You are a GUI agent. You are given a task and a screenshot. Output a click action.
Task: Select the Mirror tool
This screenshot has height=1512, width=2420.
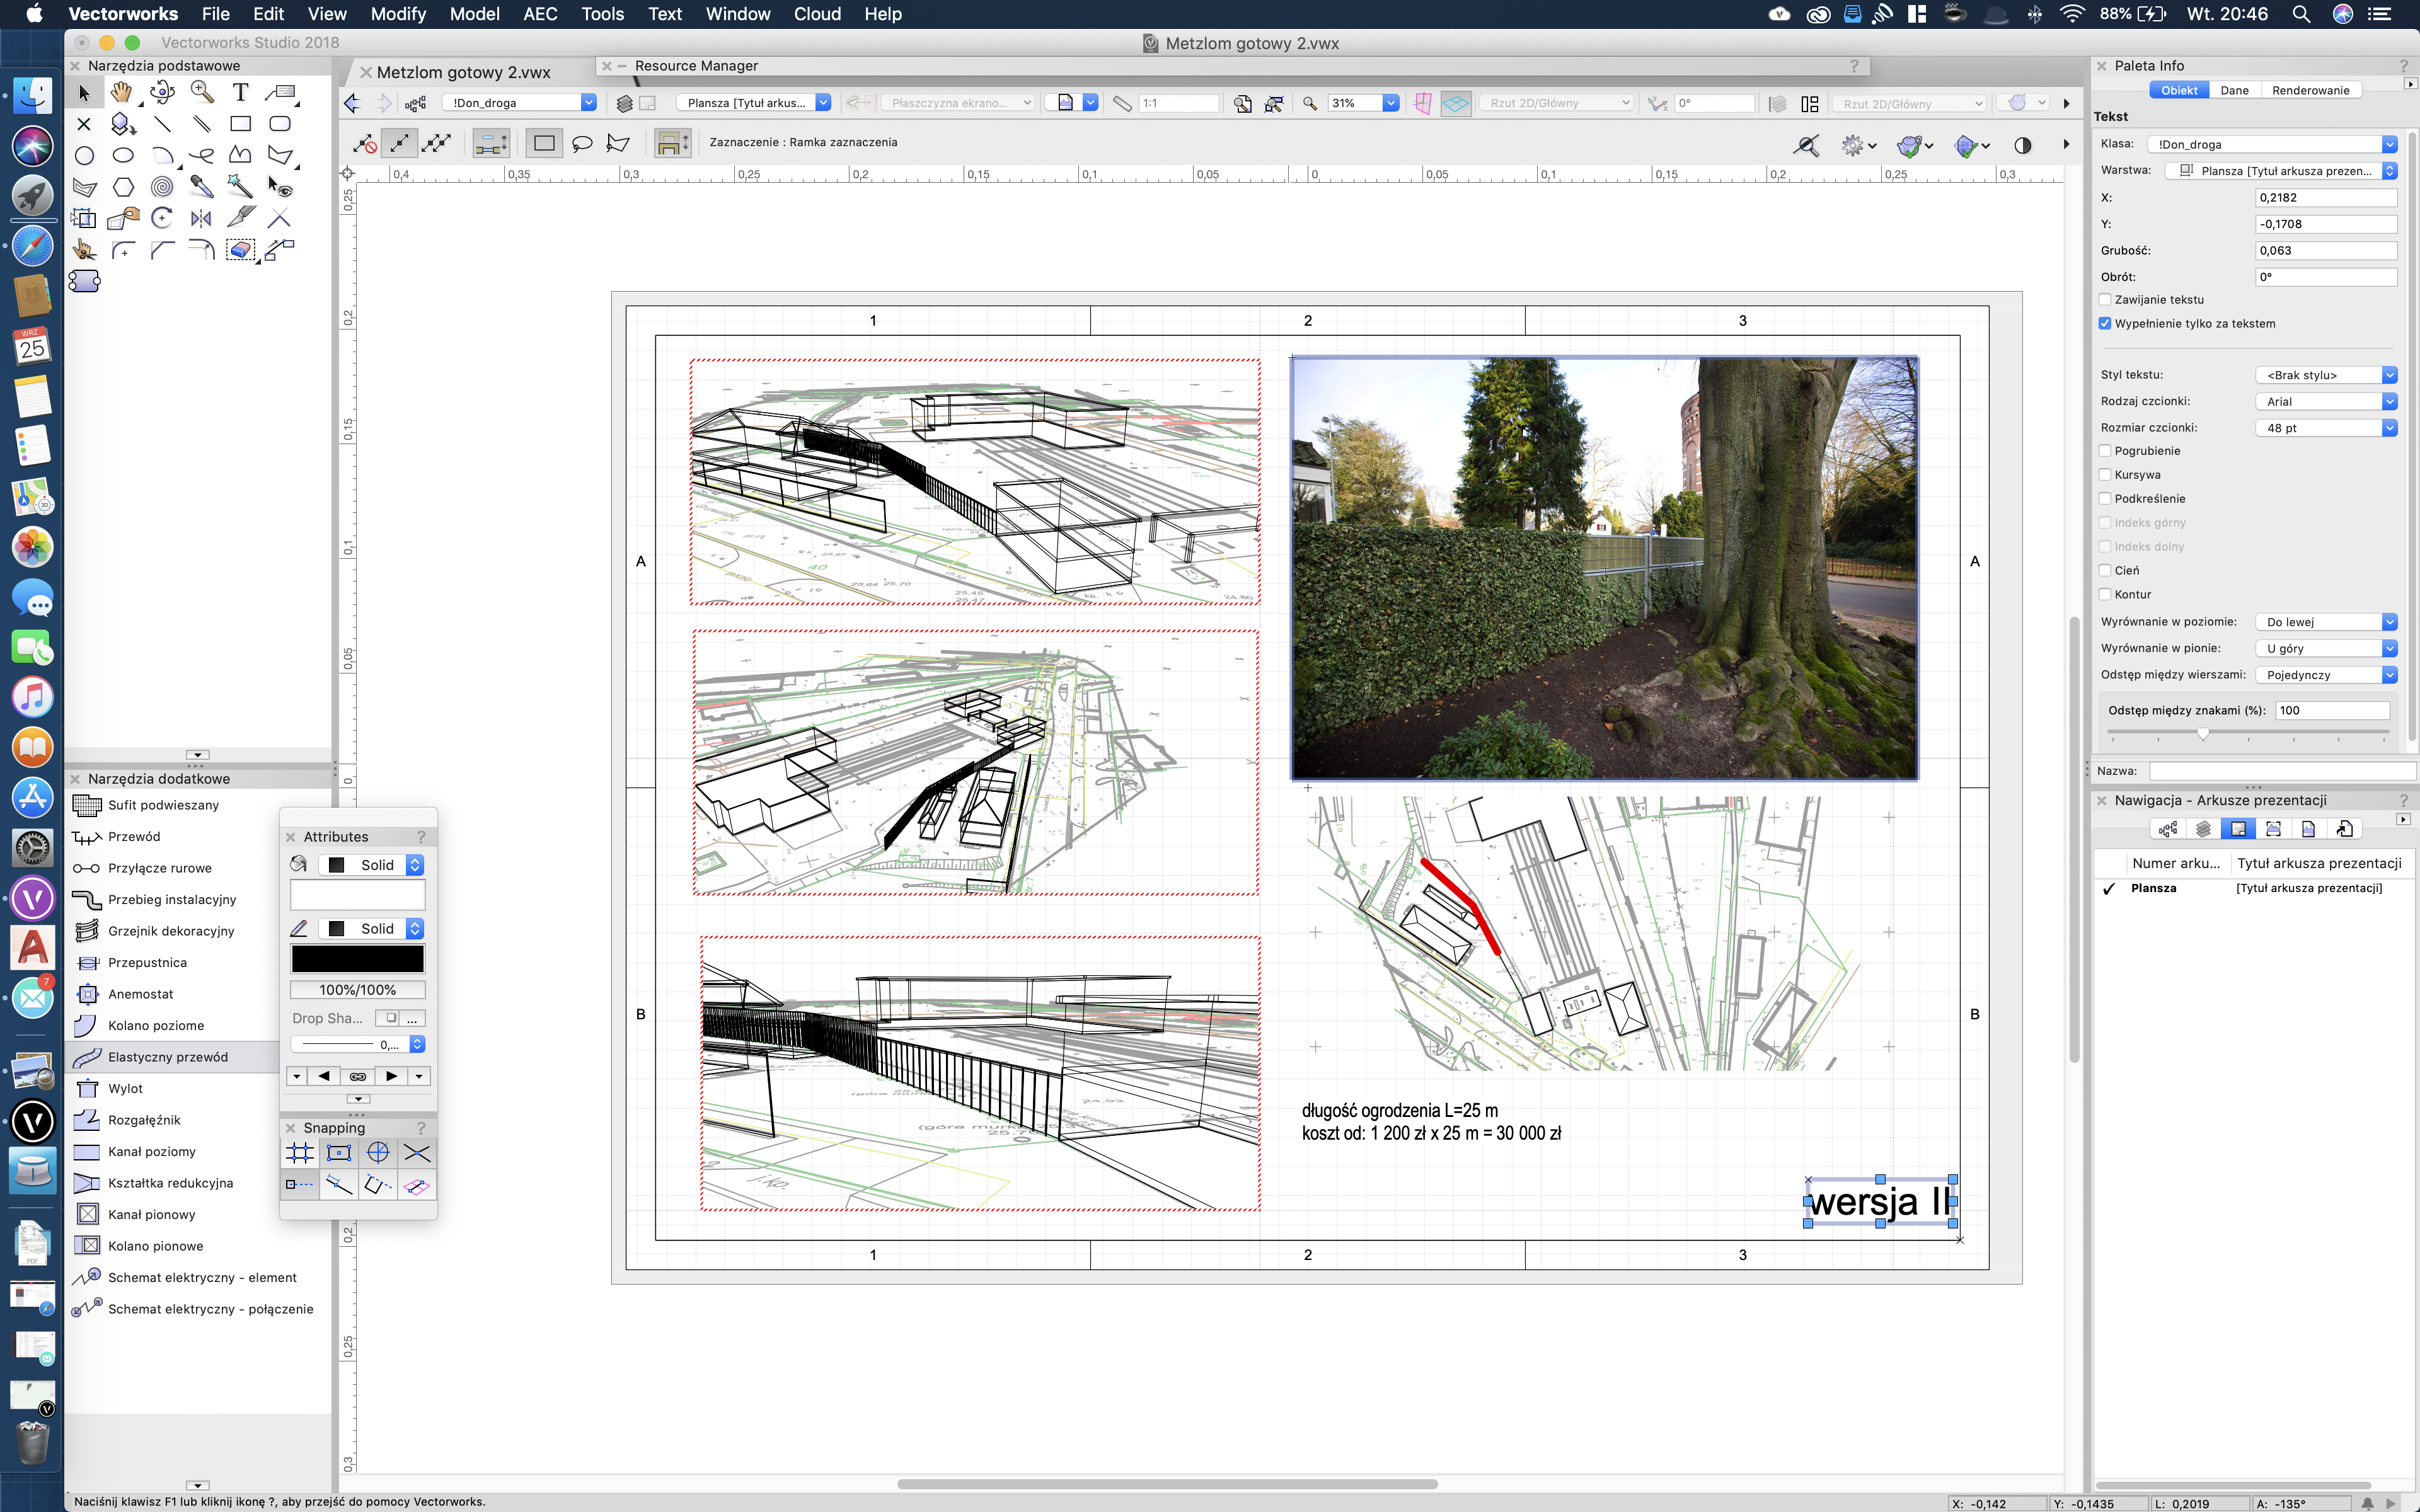coord(202,218)
